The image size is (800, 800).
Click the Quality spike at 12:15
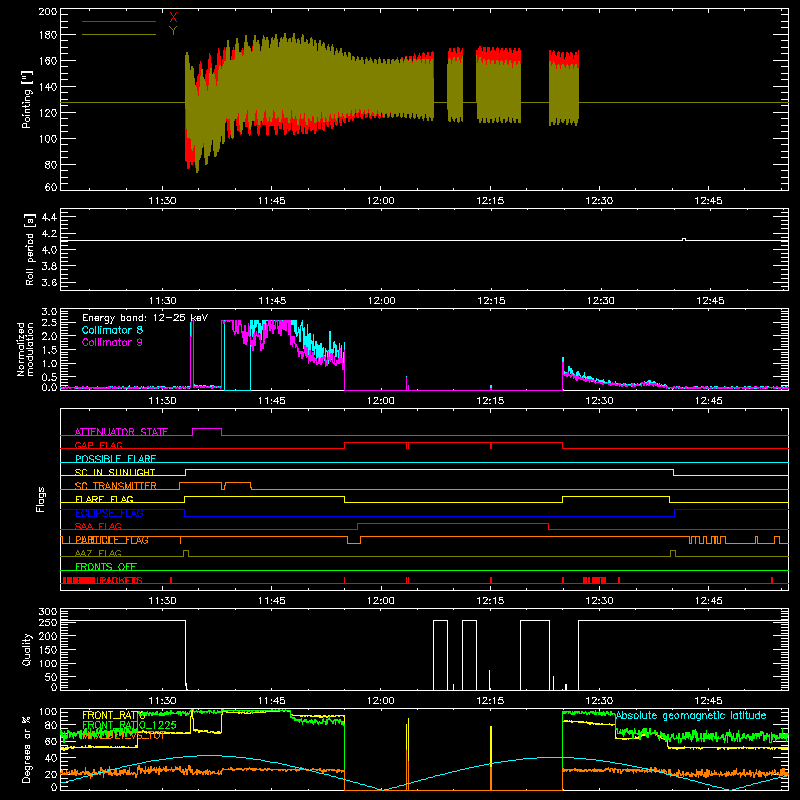pos(489,680)
